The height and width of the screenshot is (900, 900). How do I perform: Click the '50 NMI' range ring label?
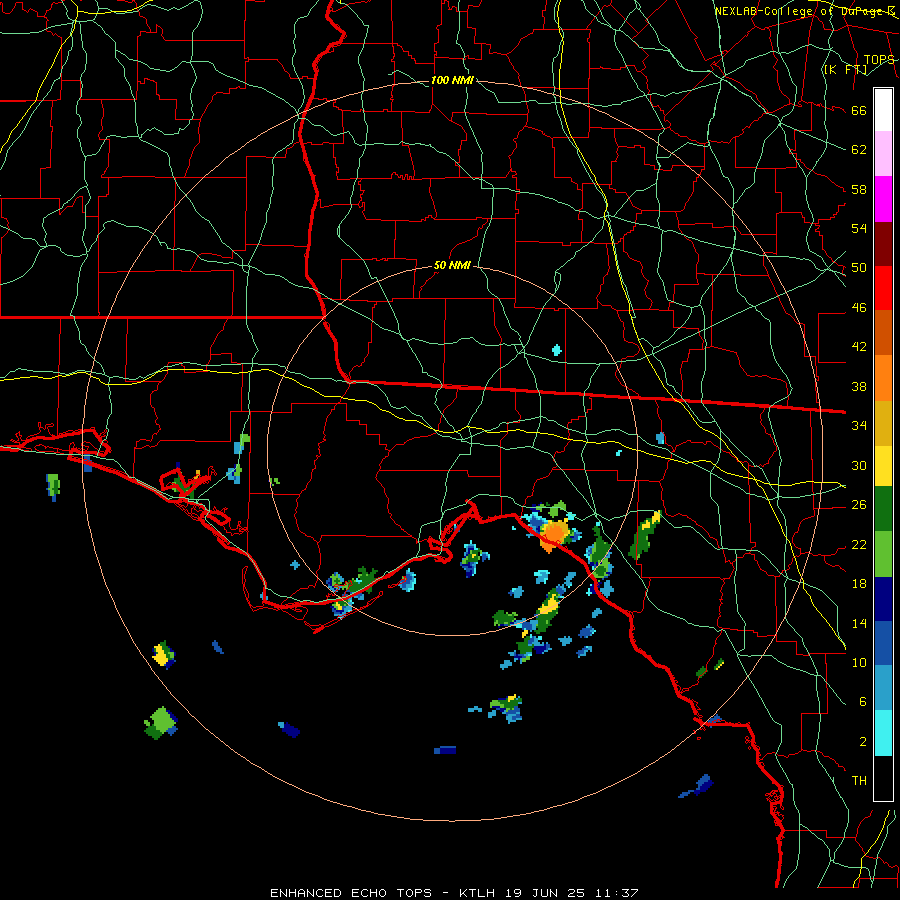click(x=452, y=265)
